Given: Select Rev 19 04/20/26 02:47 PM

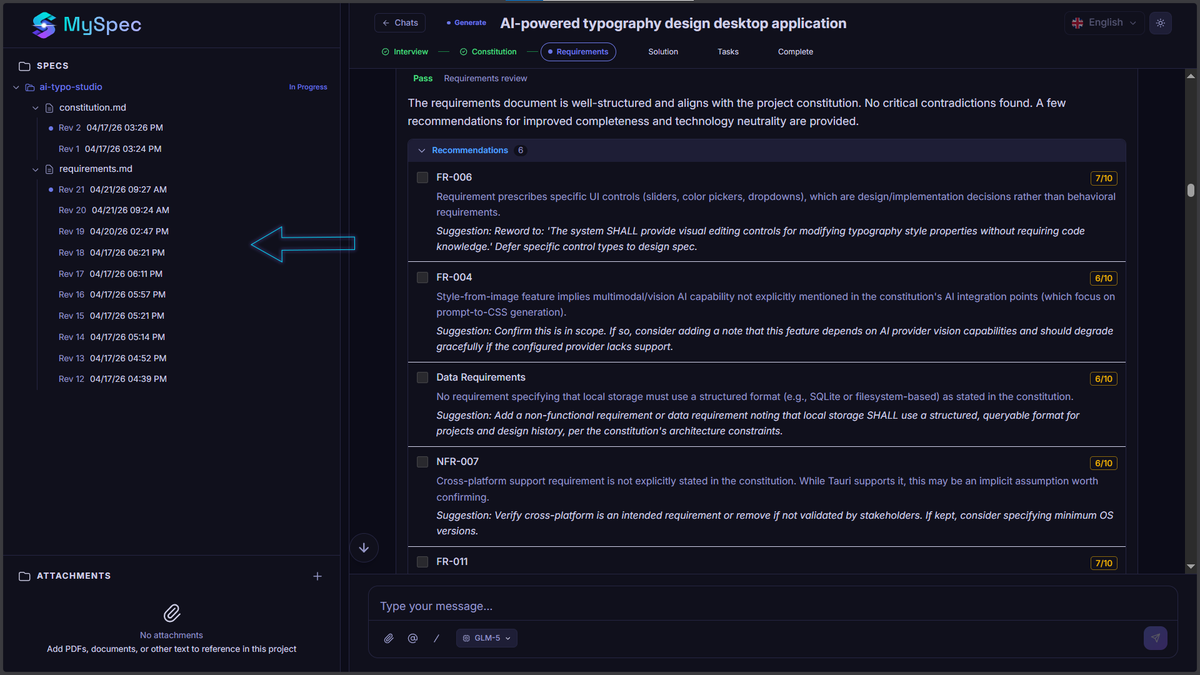Looking at the screenshot, I should [113, 231].
